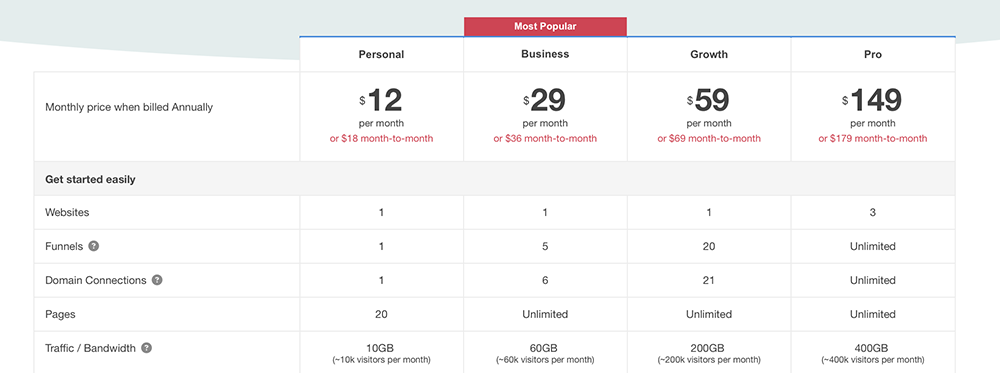
Task: Click 'or $18 month-to-month' text
Action: tap(381, 138)
